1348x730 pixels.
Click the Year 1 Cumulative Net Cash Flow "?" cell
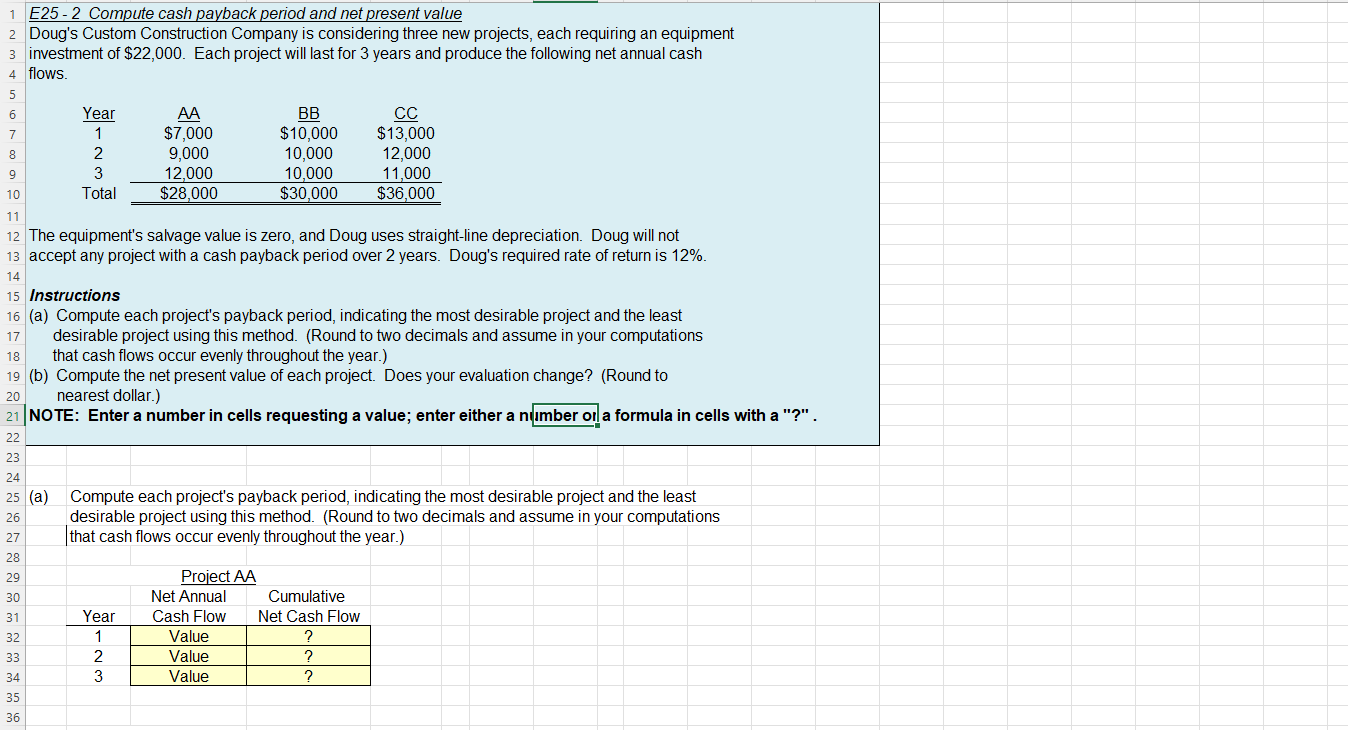pyautogui.click(x=308, y=636)
